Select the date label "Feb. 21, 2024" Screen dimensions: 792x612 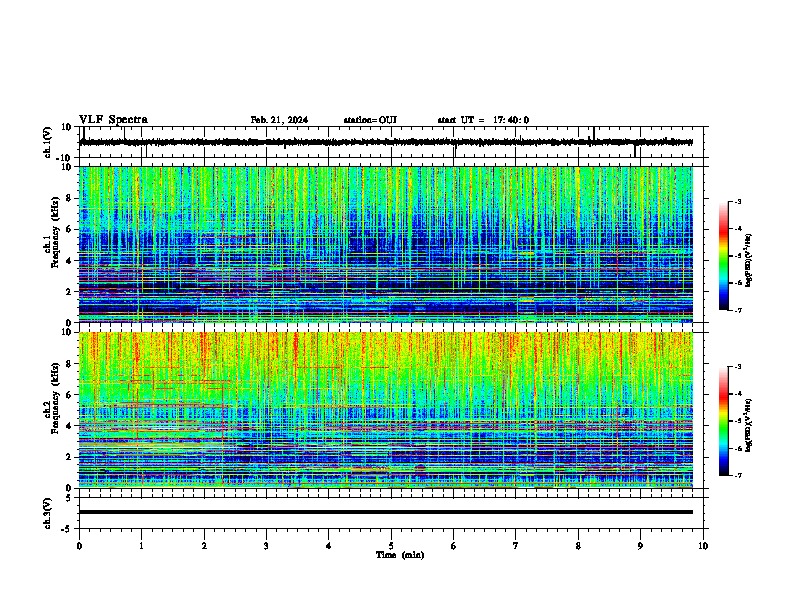[279, 120]
